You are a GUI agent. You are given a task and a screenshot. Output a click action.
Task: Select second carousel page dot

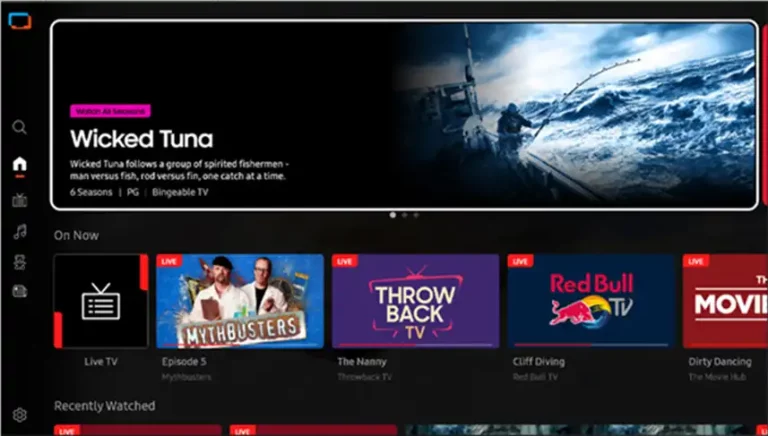404,215
